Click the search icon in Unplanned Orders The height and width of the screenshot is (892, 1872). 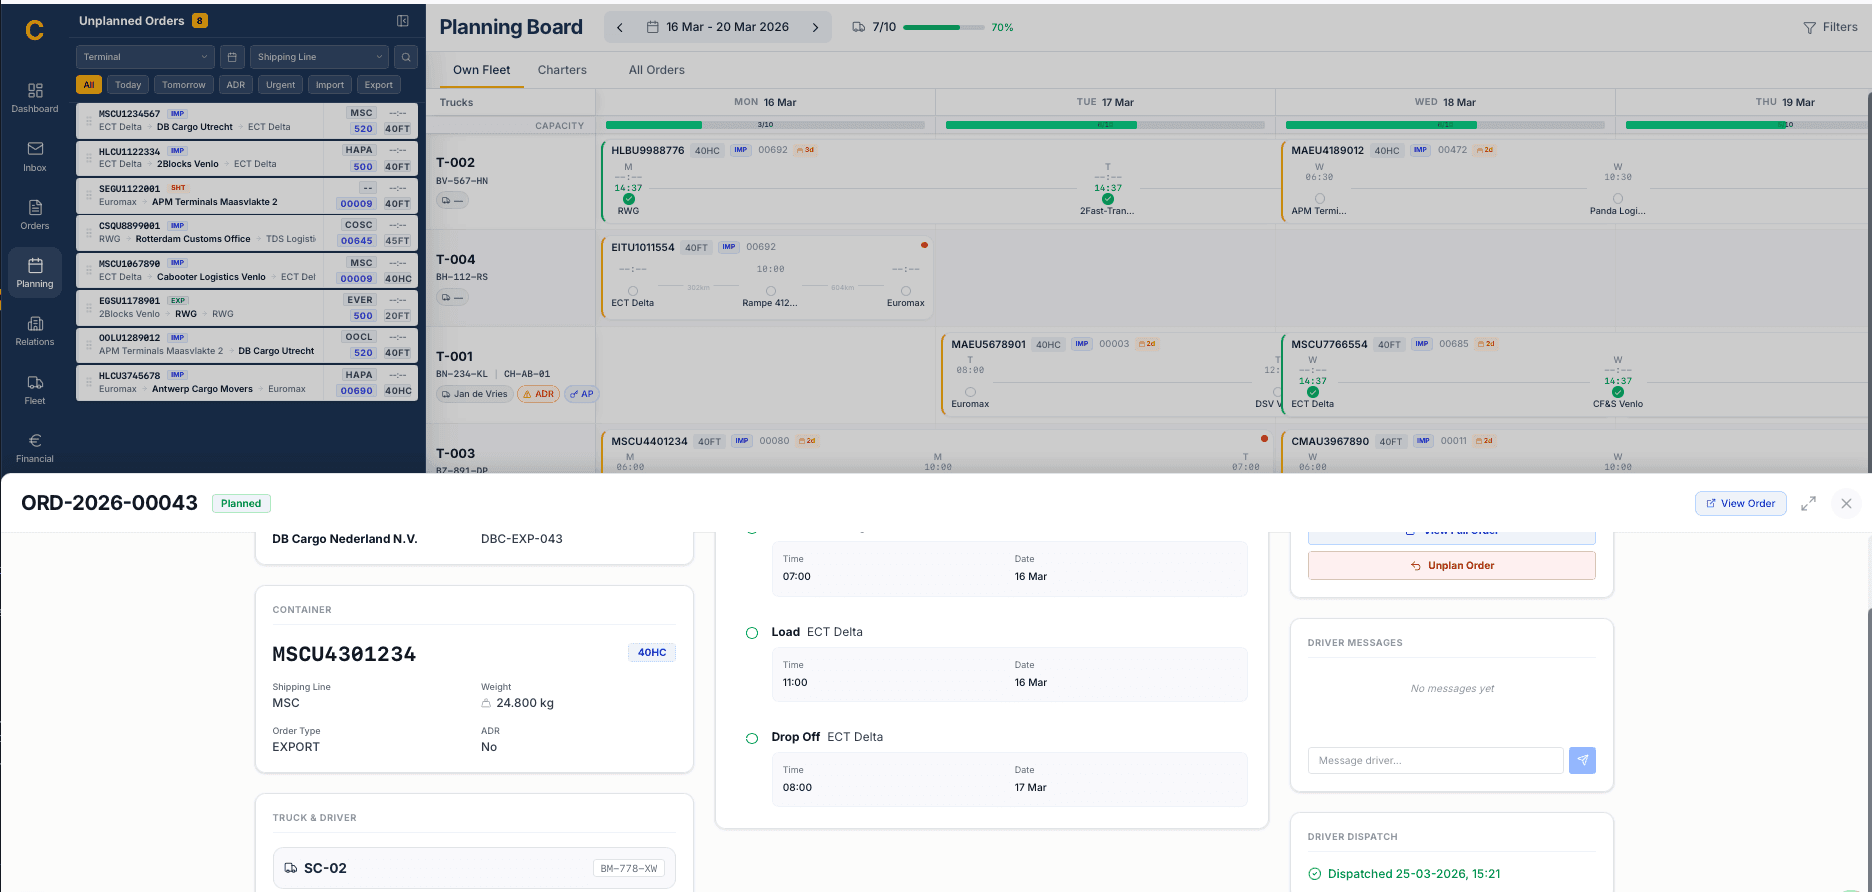(x=406, y=57)
